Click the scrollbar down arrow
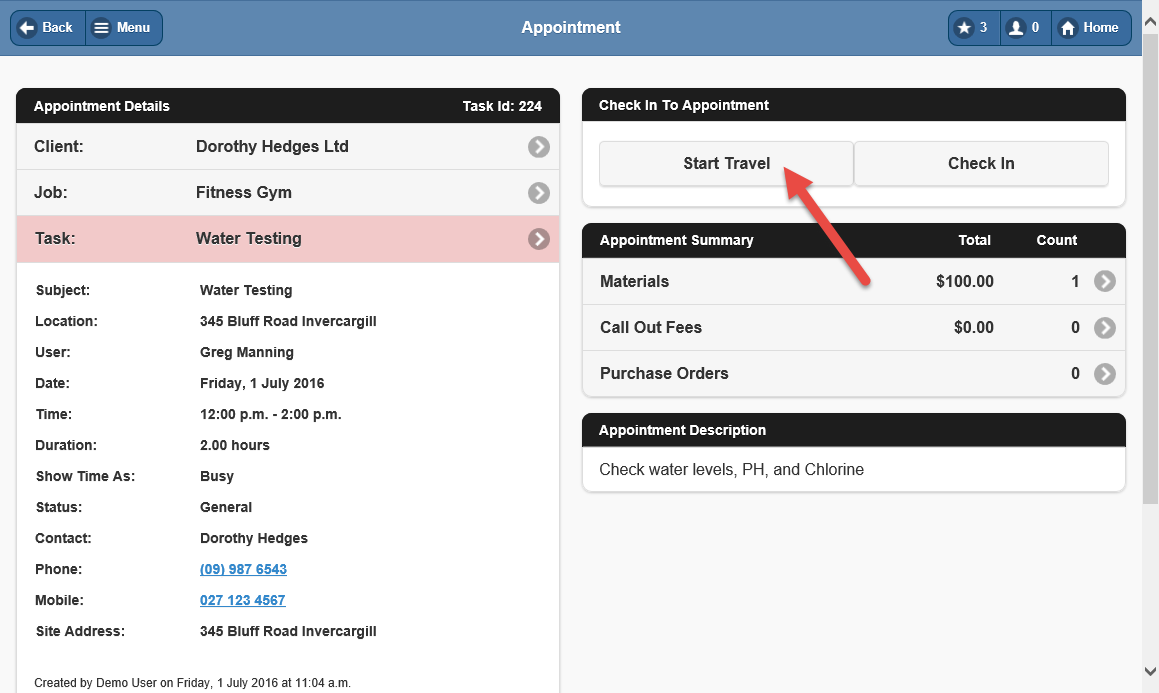1159x693 pixels. coord(1150,672)
